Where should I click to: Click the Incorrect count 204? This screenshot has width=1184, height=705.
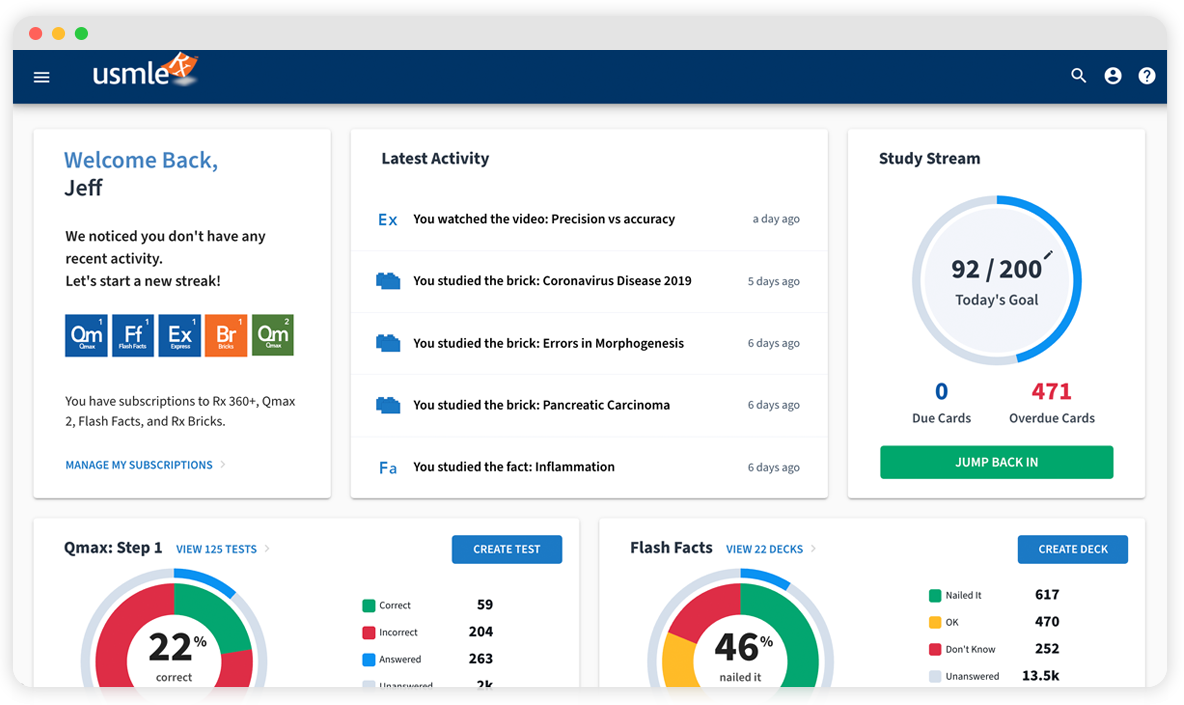tap(481, 632)
